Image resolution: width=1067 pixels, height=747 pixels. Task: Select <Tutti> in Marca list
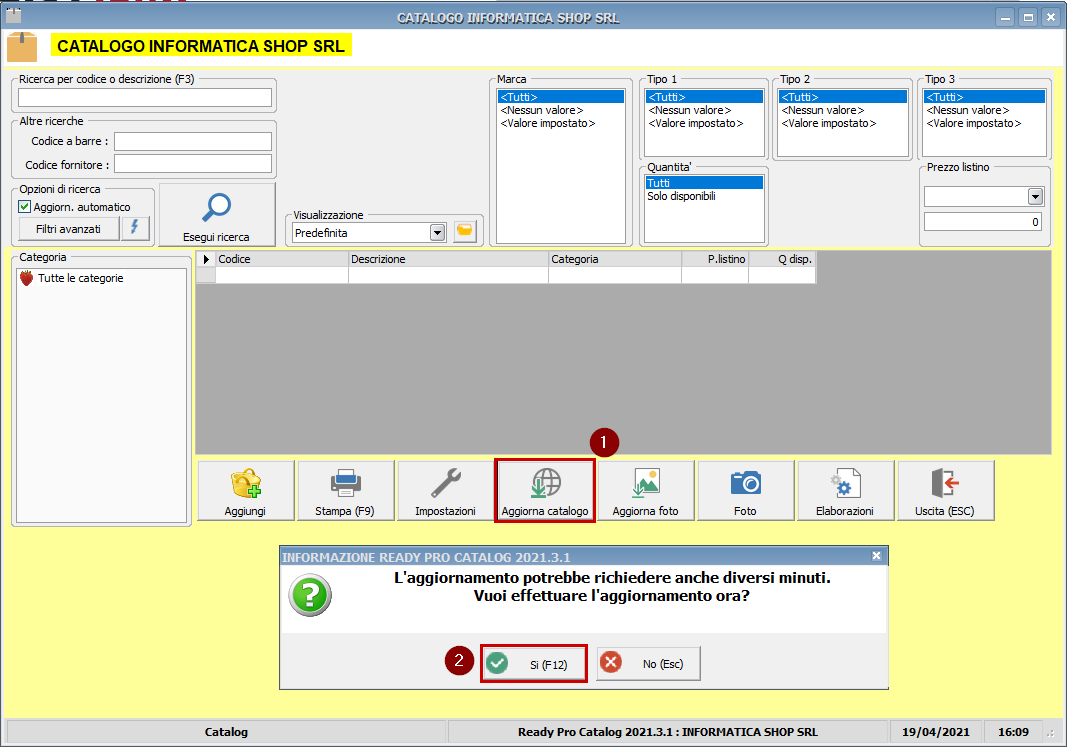tap(561, 97)
